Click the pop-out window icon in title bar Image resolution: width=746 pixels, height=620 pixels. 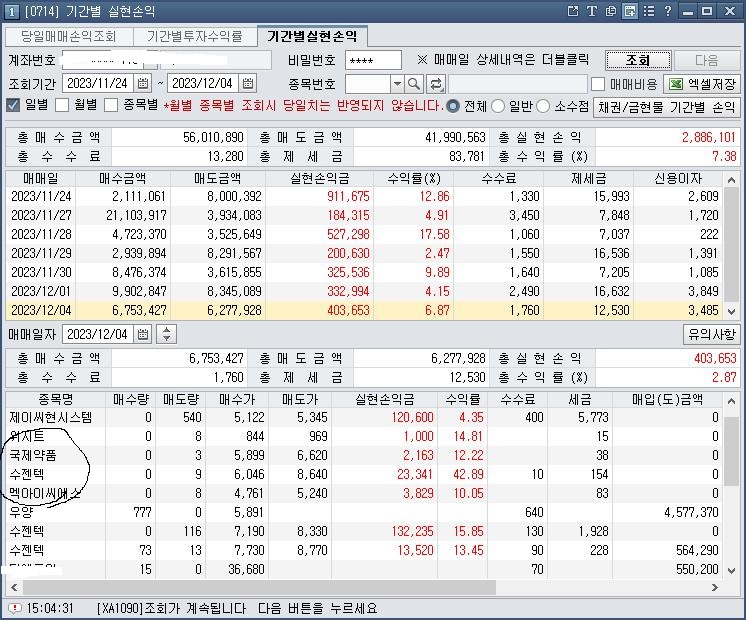point(573,11)
